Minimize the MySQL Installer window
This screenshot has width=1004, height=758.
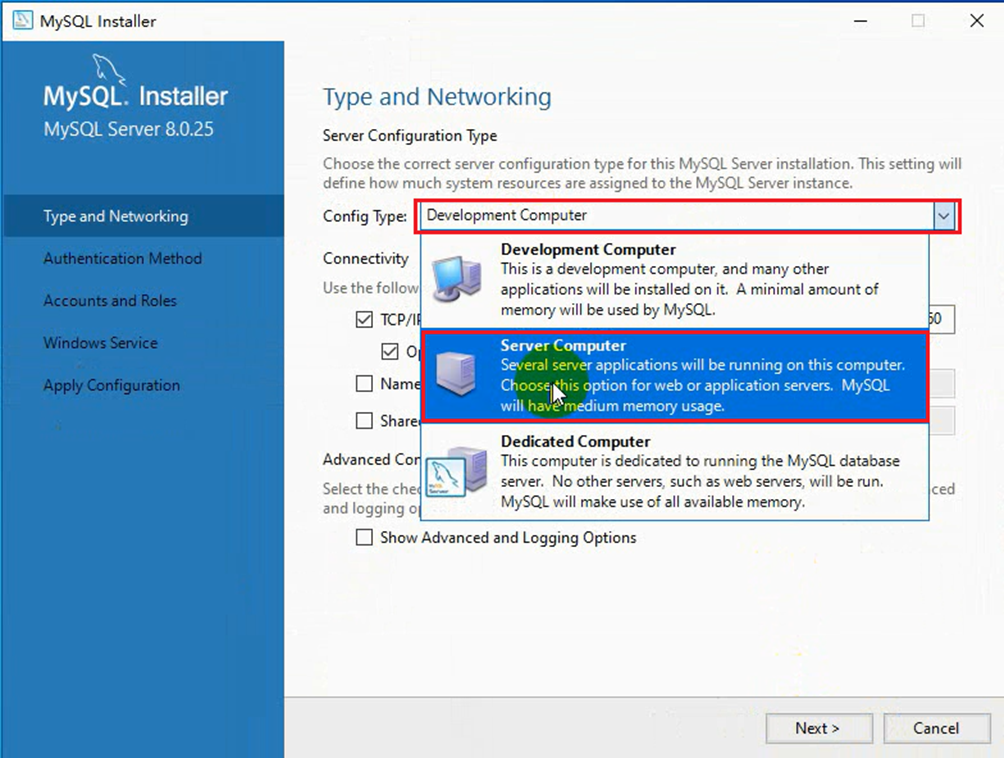click(861, 20)
